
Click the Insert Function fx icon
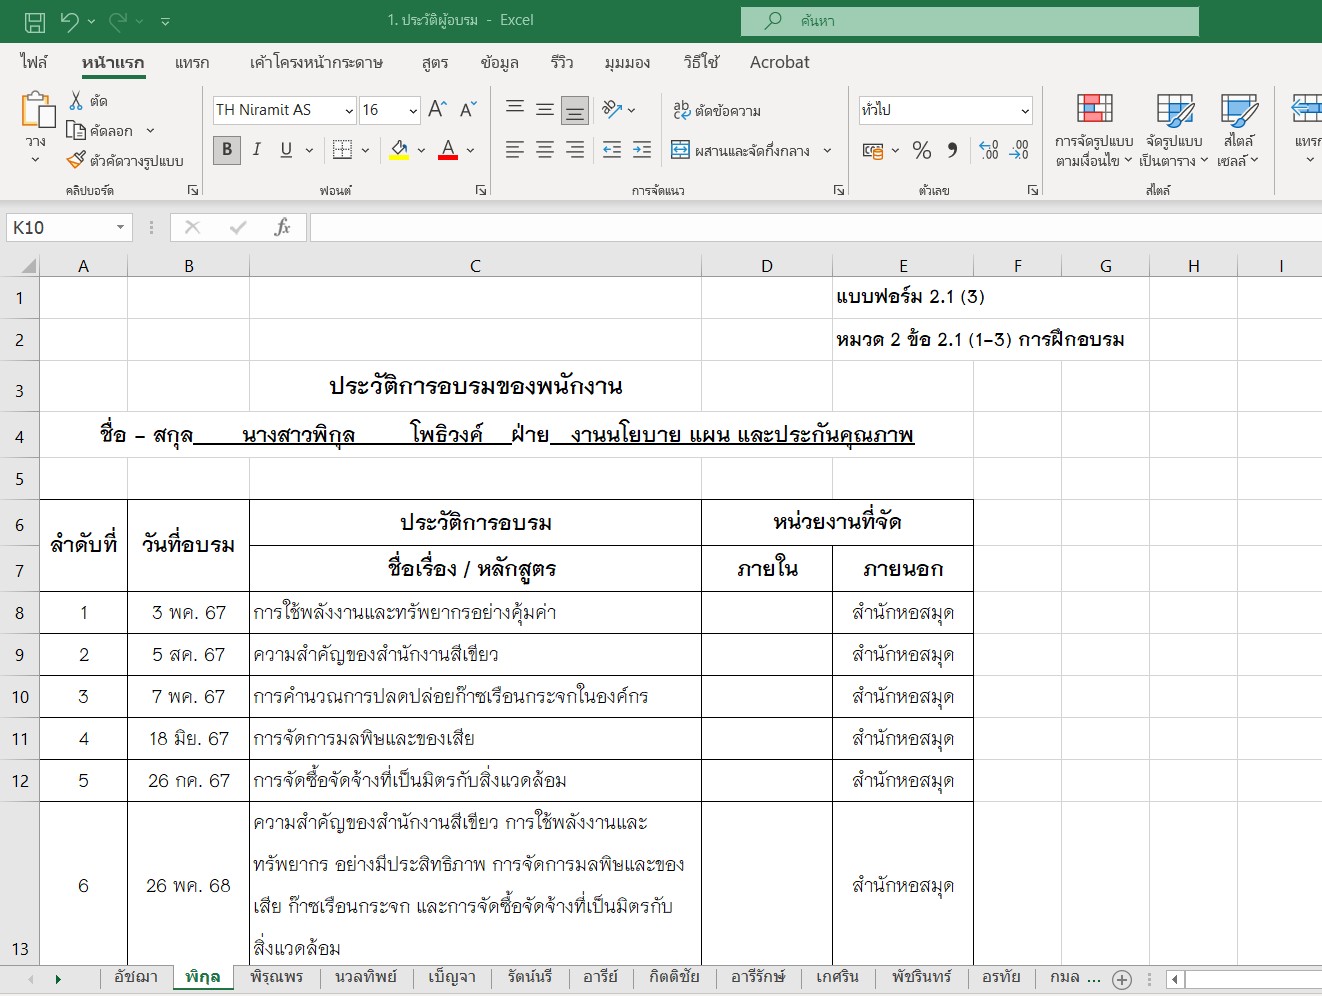point(282,228)
